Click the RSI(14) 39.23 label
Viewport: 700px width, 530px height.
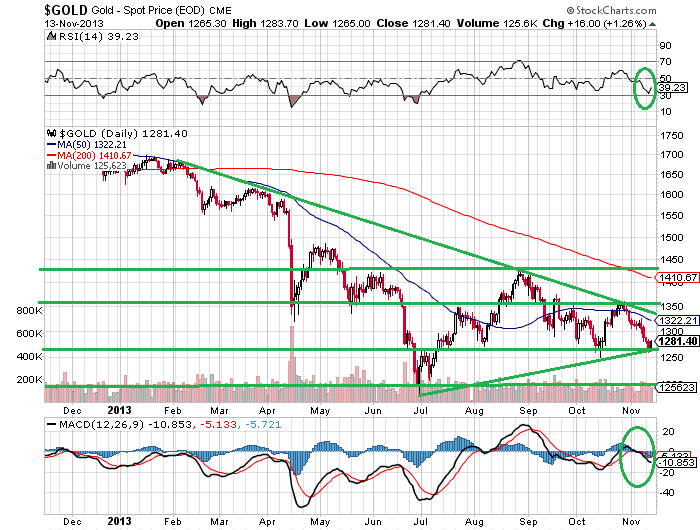tap(99, 36)
